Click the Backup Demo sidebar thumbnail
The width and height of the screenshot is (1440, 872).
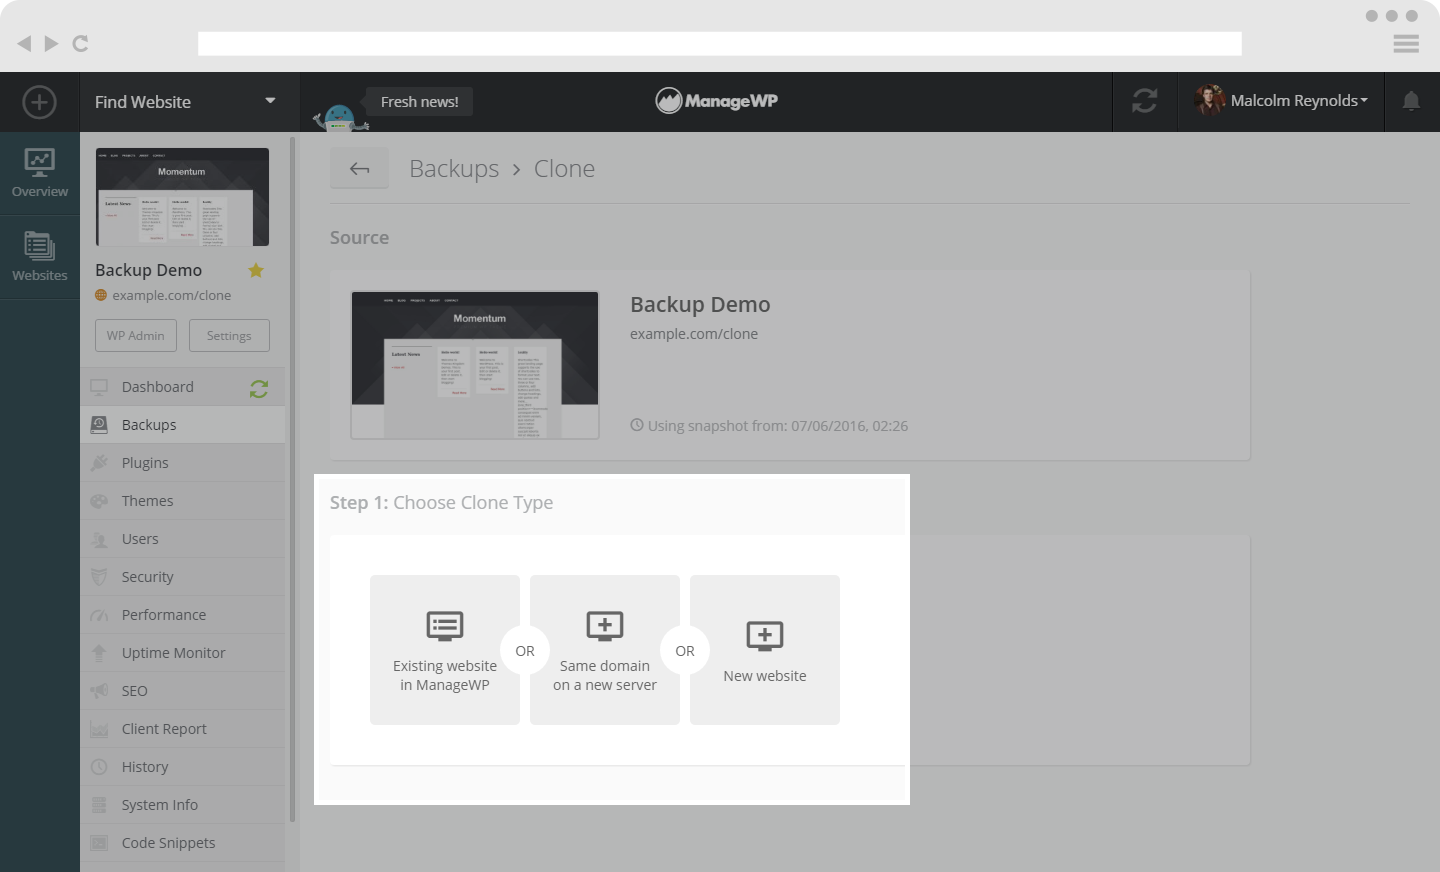point(182,197)
